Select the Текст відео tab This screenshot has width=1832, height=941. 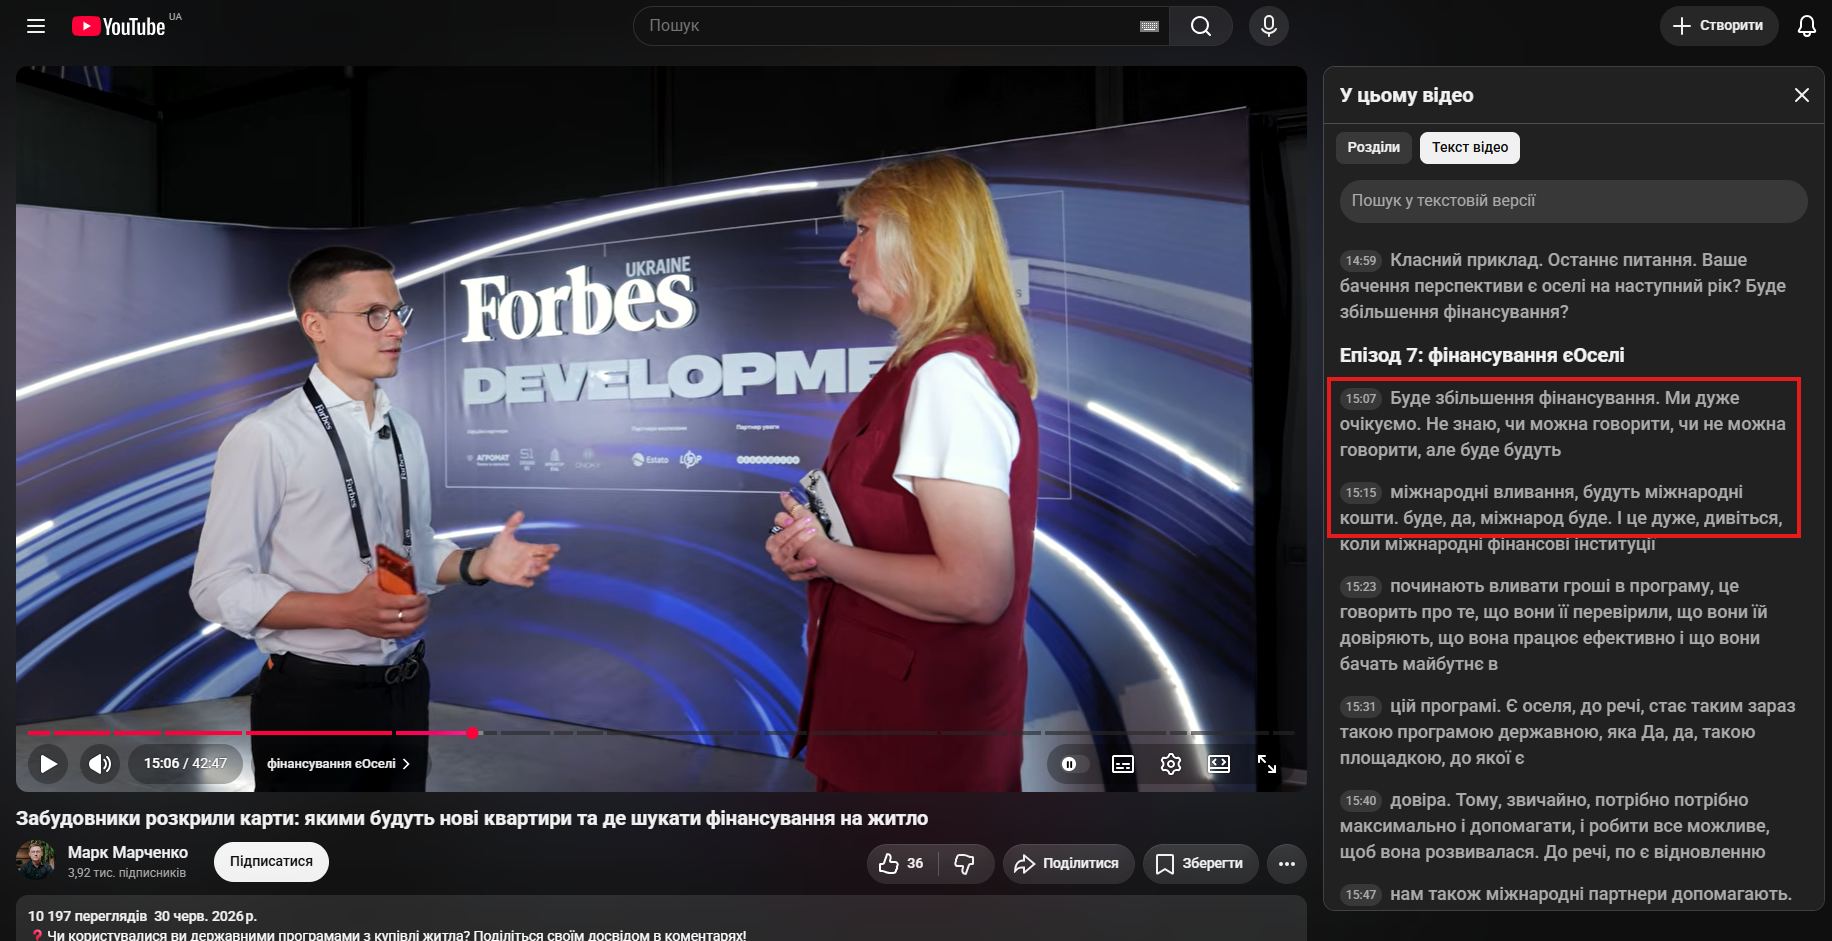(x=1470, y=148)
